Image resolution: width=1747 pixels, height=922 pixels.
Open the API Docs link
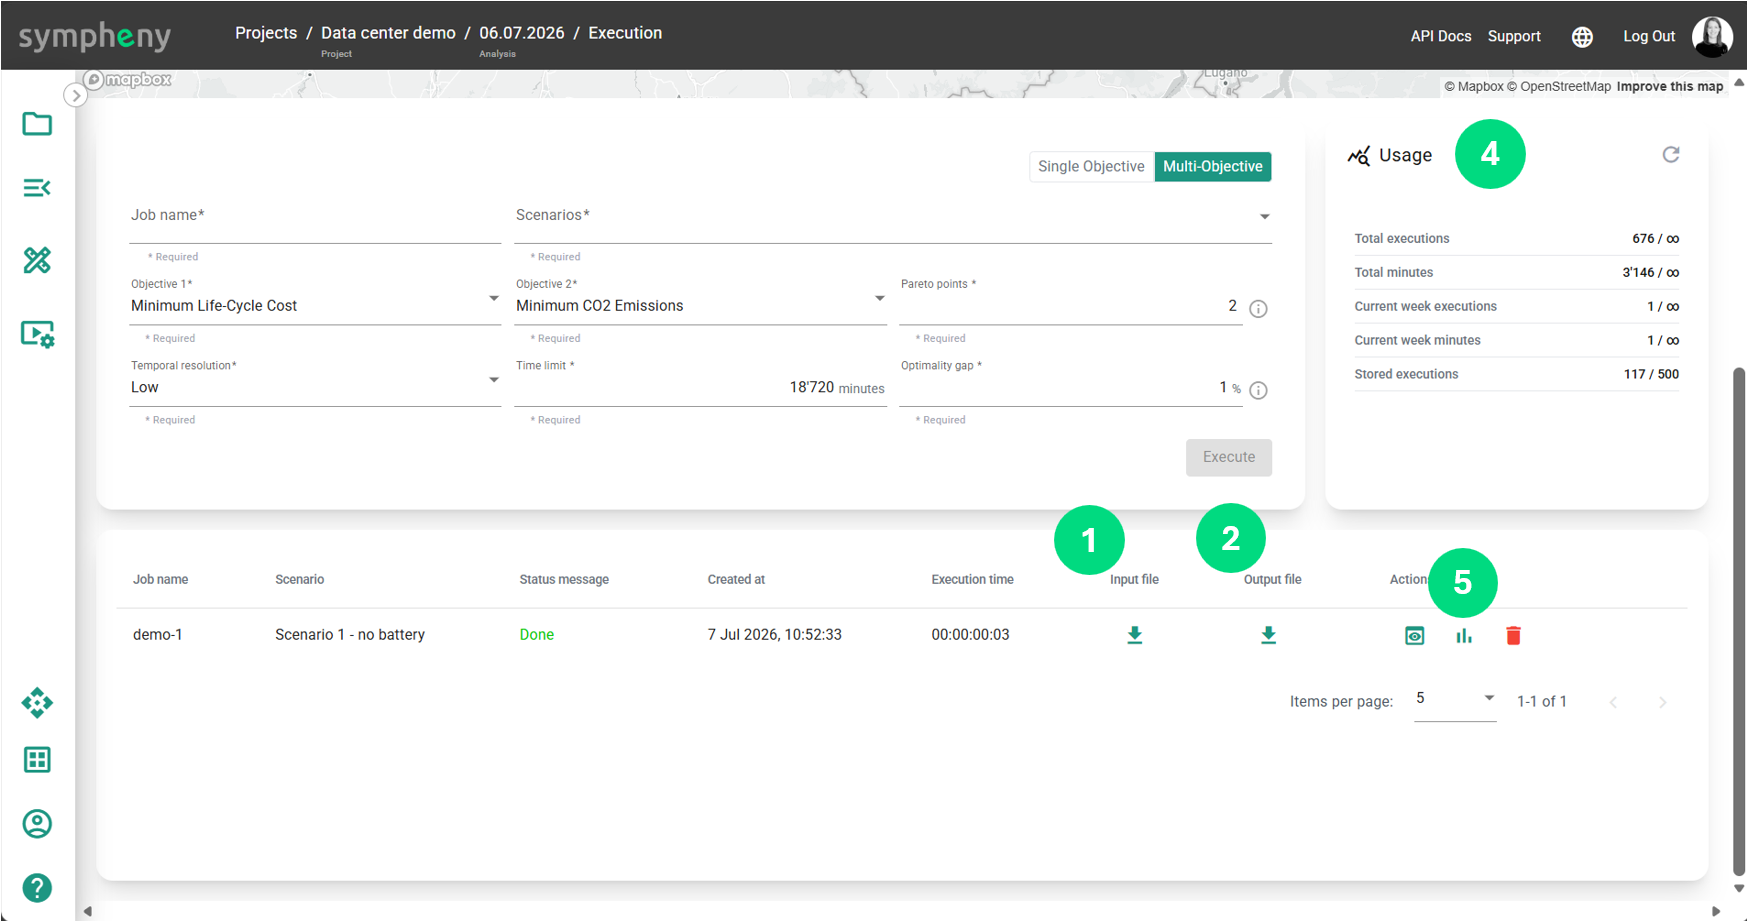click(x=1441, y=36)
